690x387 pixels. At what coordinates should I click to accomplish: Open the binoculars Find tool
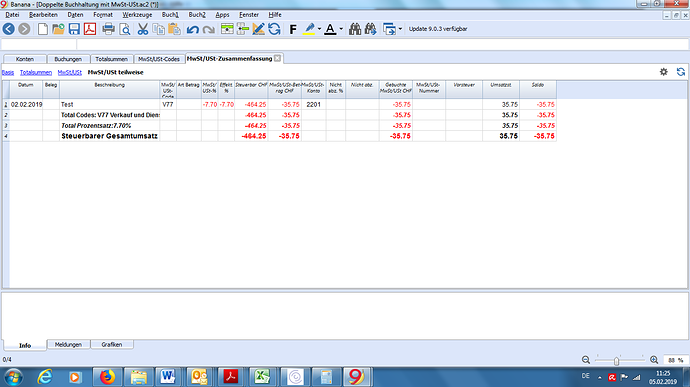[x=355, y=29]
